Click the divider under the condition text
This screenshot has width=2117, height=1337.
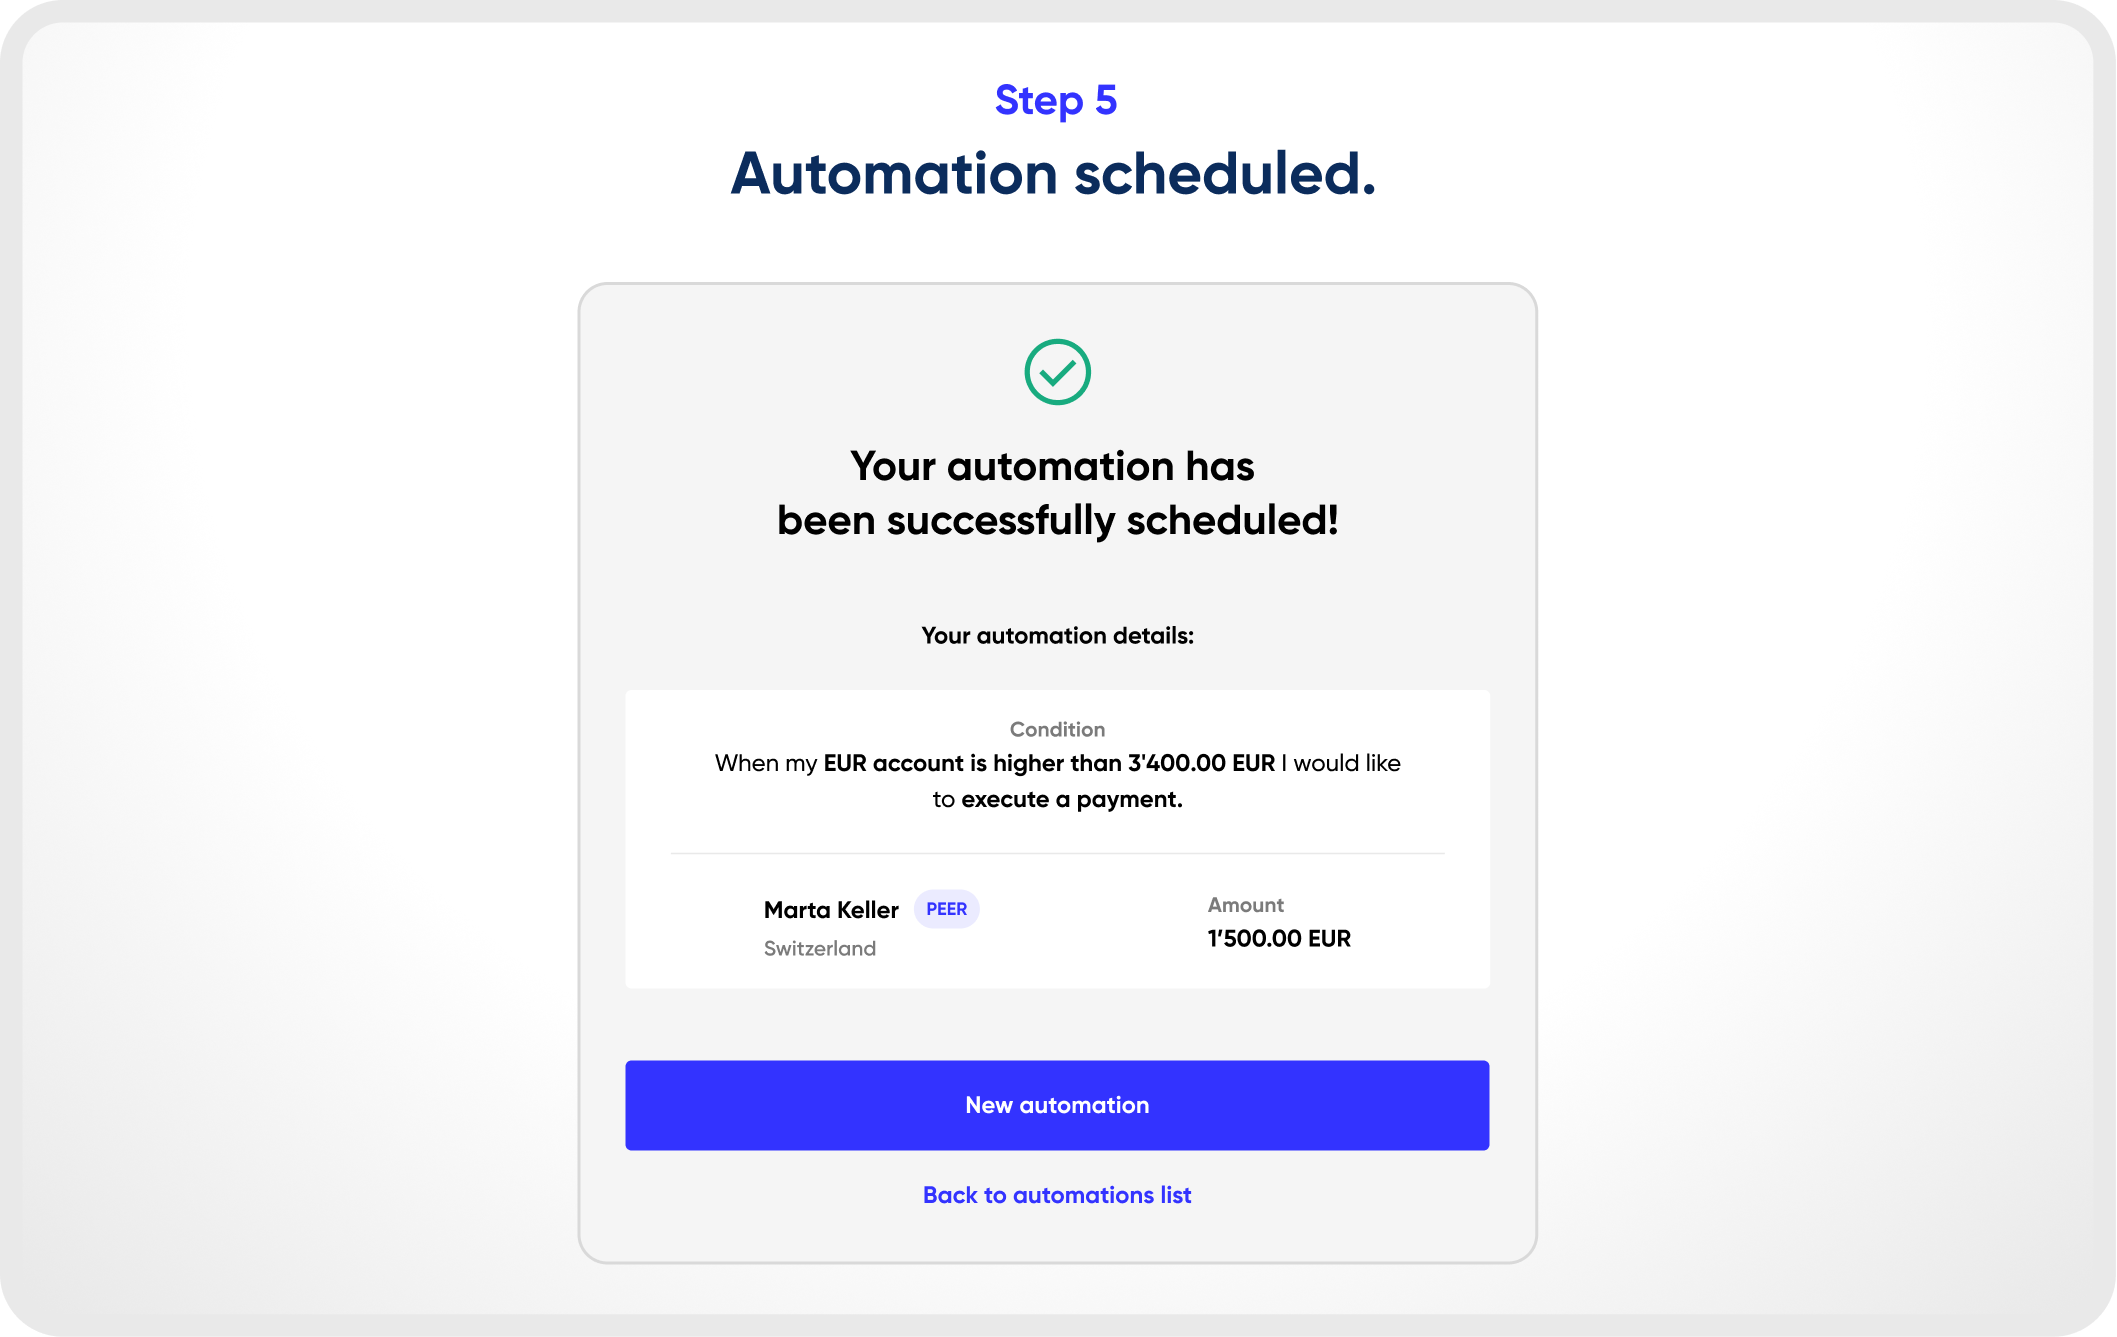pyautogui.click(x=1058, y=854)
